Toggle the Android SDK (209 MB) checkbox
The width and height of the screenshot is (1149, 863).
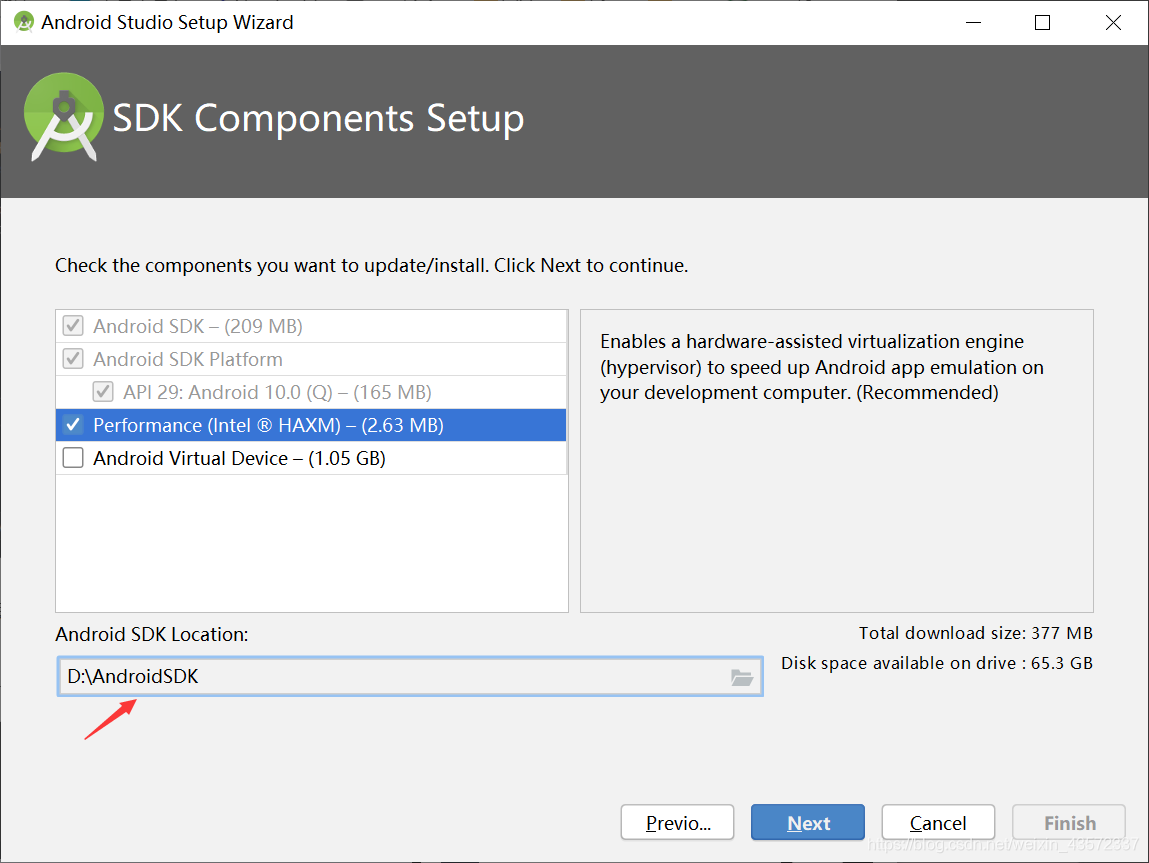point(73,326)
